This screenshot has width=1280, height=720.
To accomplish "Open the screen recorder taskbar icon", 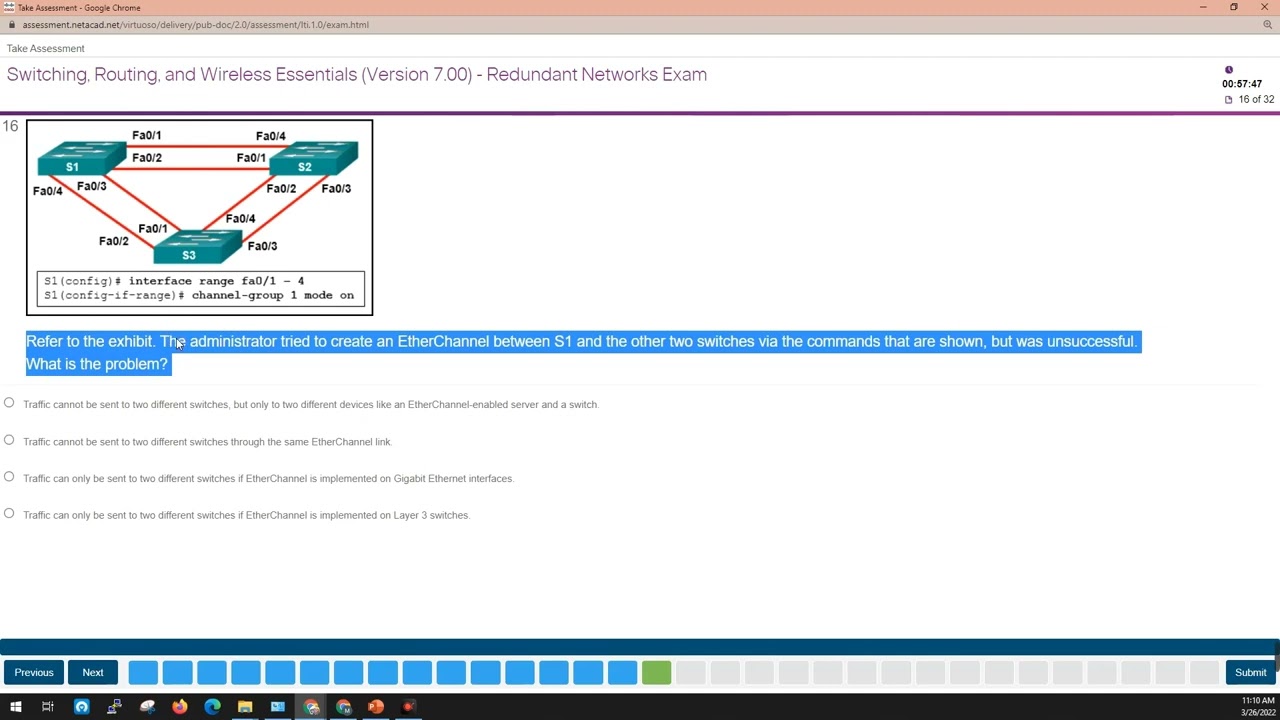I will click(409, 707).
